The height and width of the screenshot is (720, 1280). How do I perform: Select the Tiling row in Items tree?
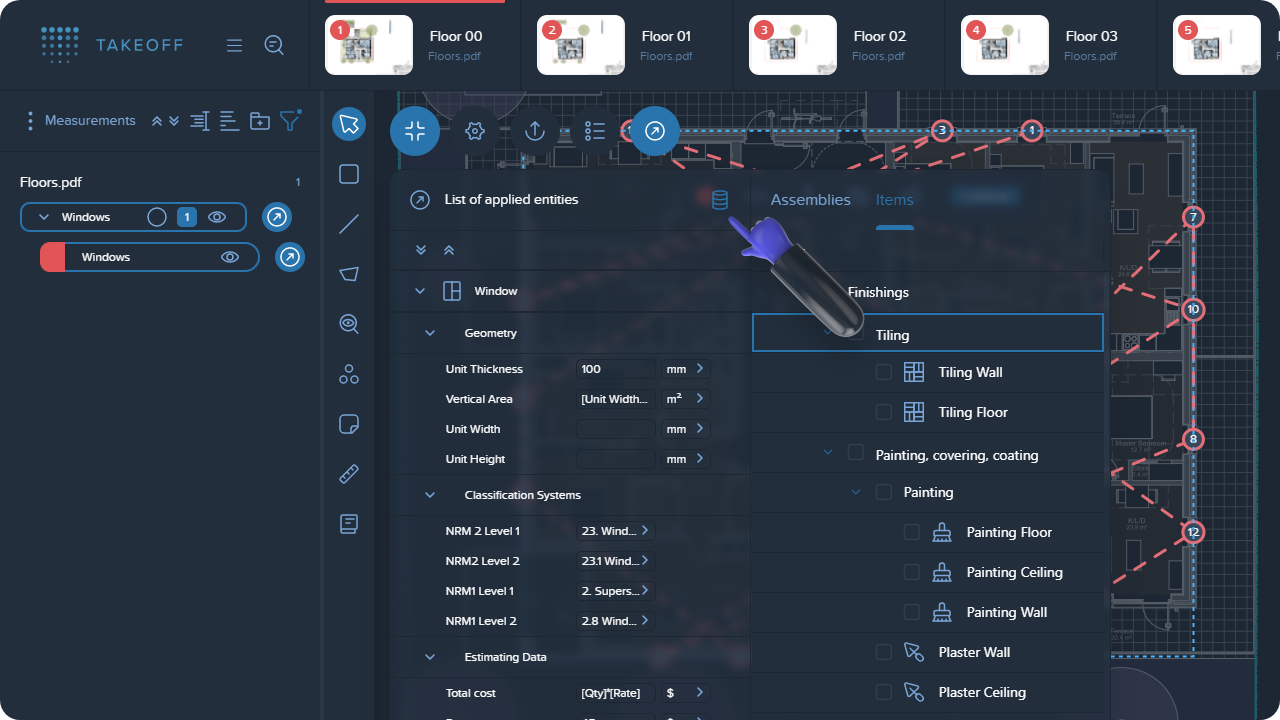click(x=927, y=335)
